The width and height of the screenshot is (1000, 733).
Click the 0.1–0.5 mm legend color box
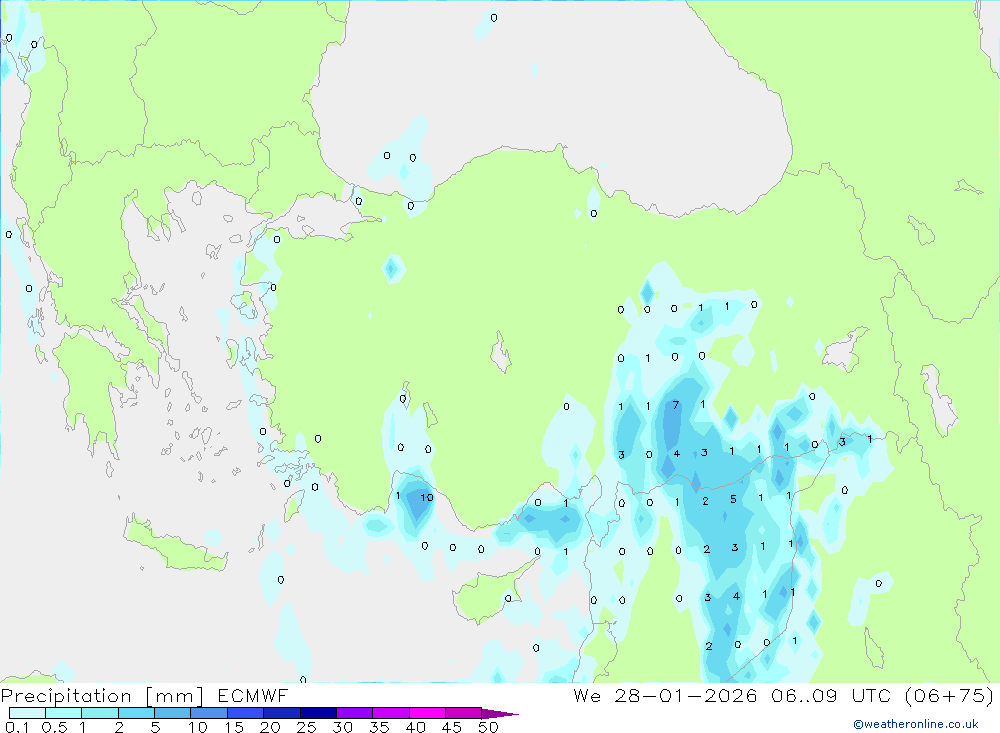click(x=27, y=713)
